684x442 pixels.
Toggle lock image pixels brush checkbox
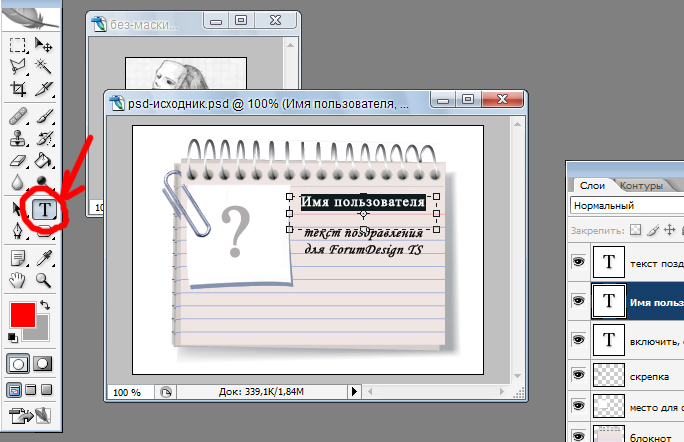coord(653,230)
